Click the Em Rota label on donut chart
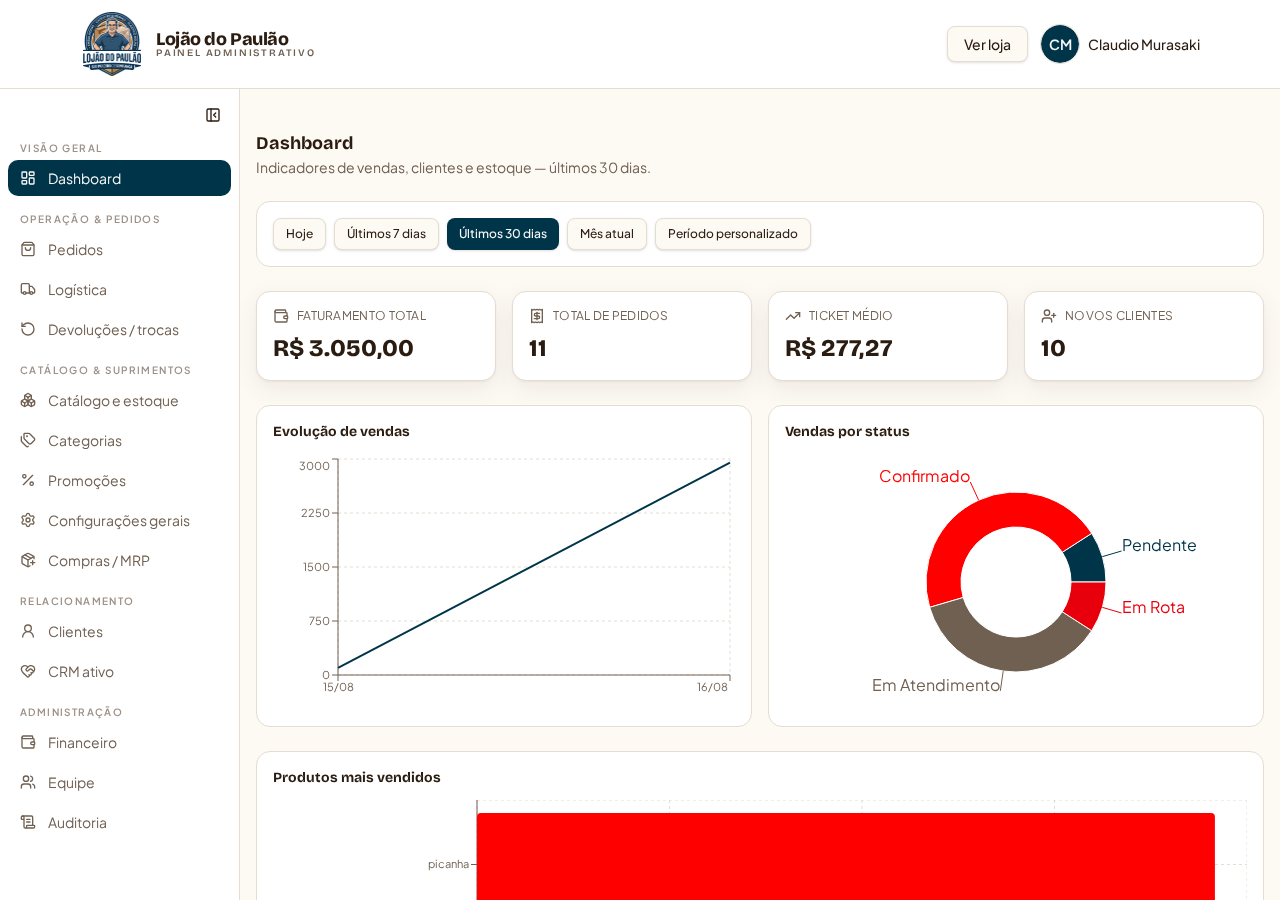This screenshot has width=1280, height=900. [1153, 607]
